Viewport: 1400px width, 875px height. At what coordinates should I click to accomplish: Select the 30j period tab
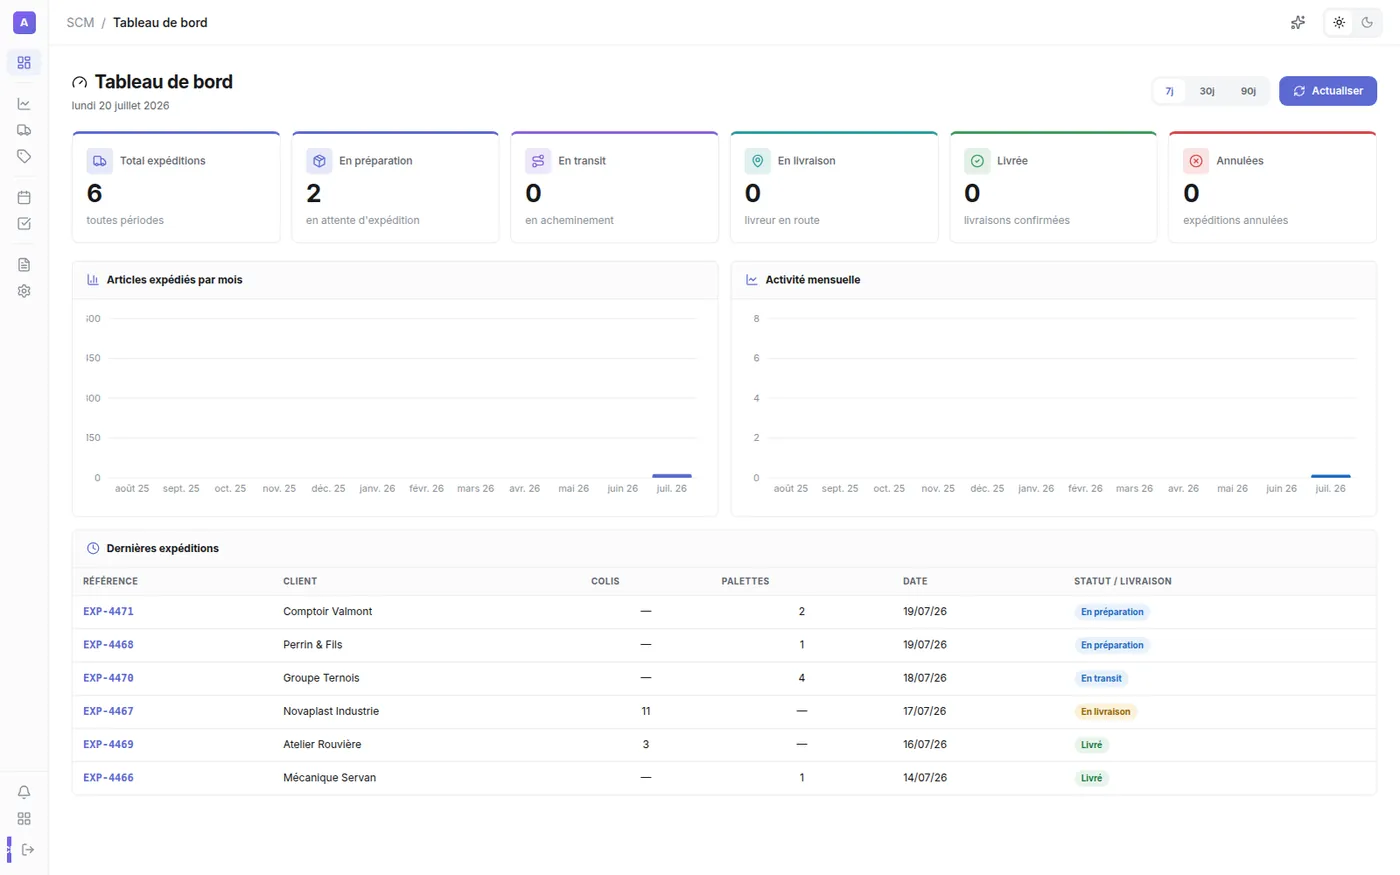click(x=1207, y=91)
